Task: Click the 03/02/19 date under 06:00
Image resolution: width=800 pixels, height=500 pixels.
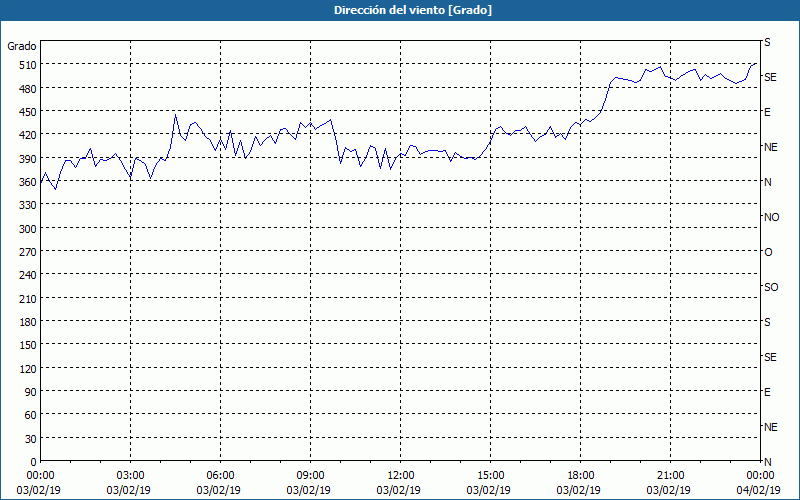Action: click(x=218, y=490)
